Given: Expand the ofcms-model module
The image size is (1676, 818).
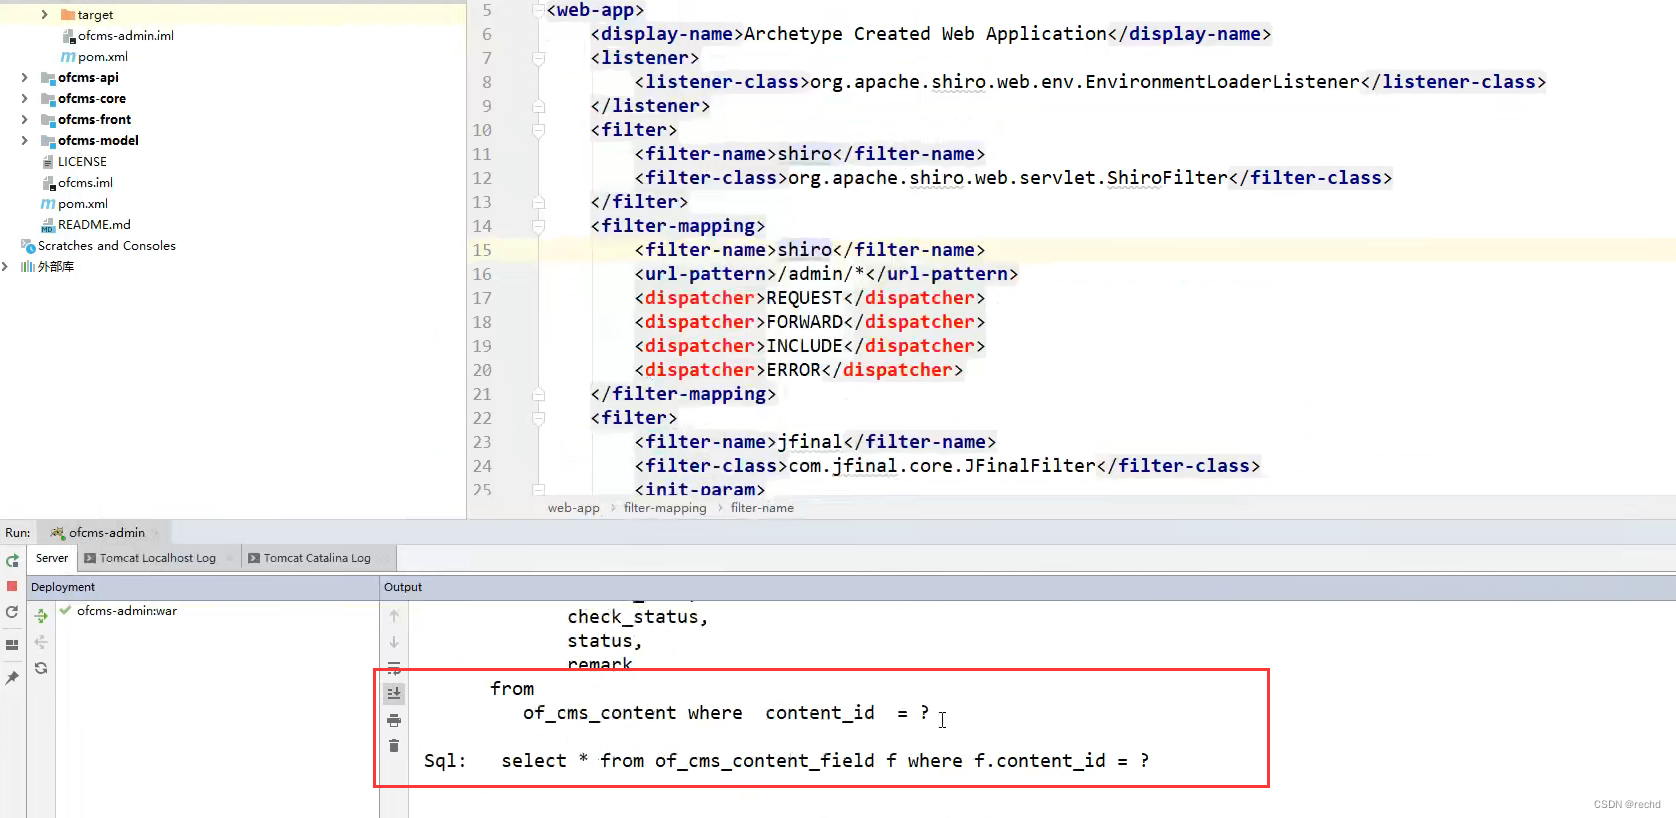Looking at the screenshot, I should 24,141.
